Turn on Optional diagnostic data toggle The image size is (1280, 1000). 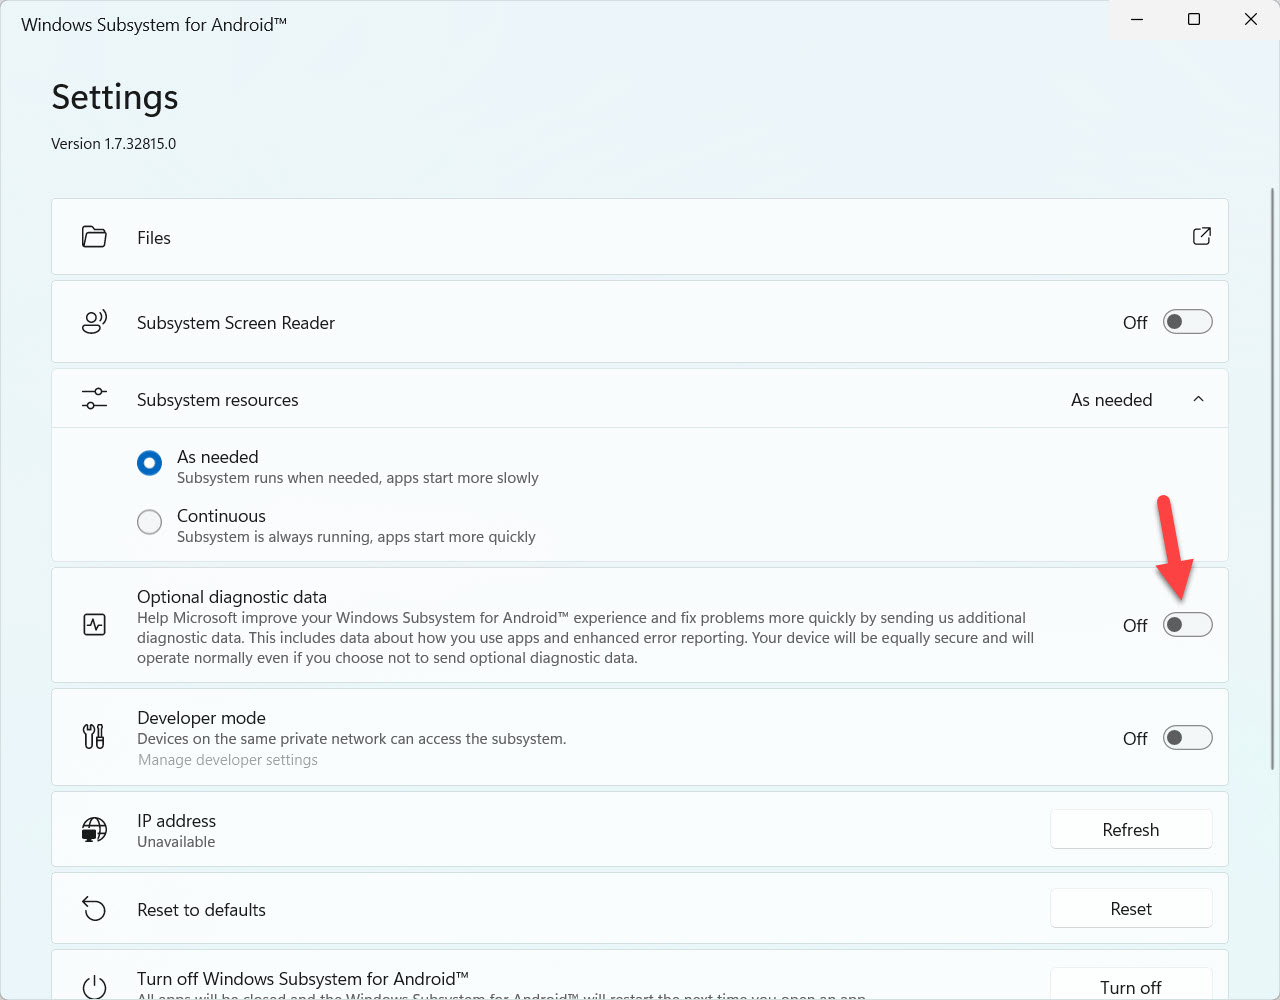[x=1187, y=625]
